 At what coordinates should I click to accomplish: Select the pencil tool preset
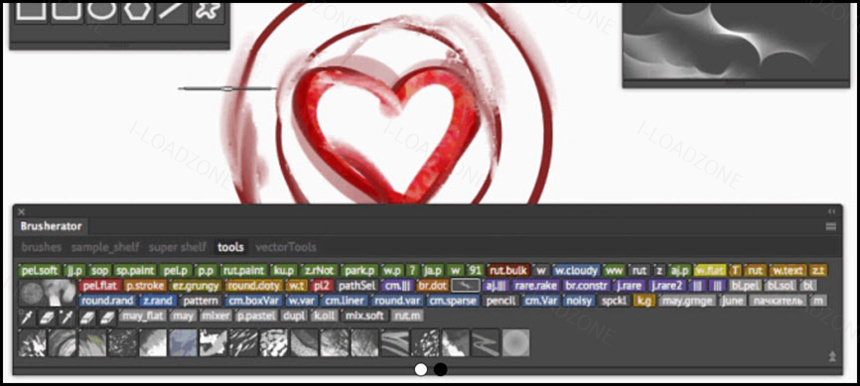click(501, 300)
